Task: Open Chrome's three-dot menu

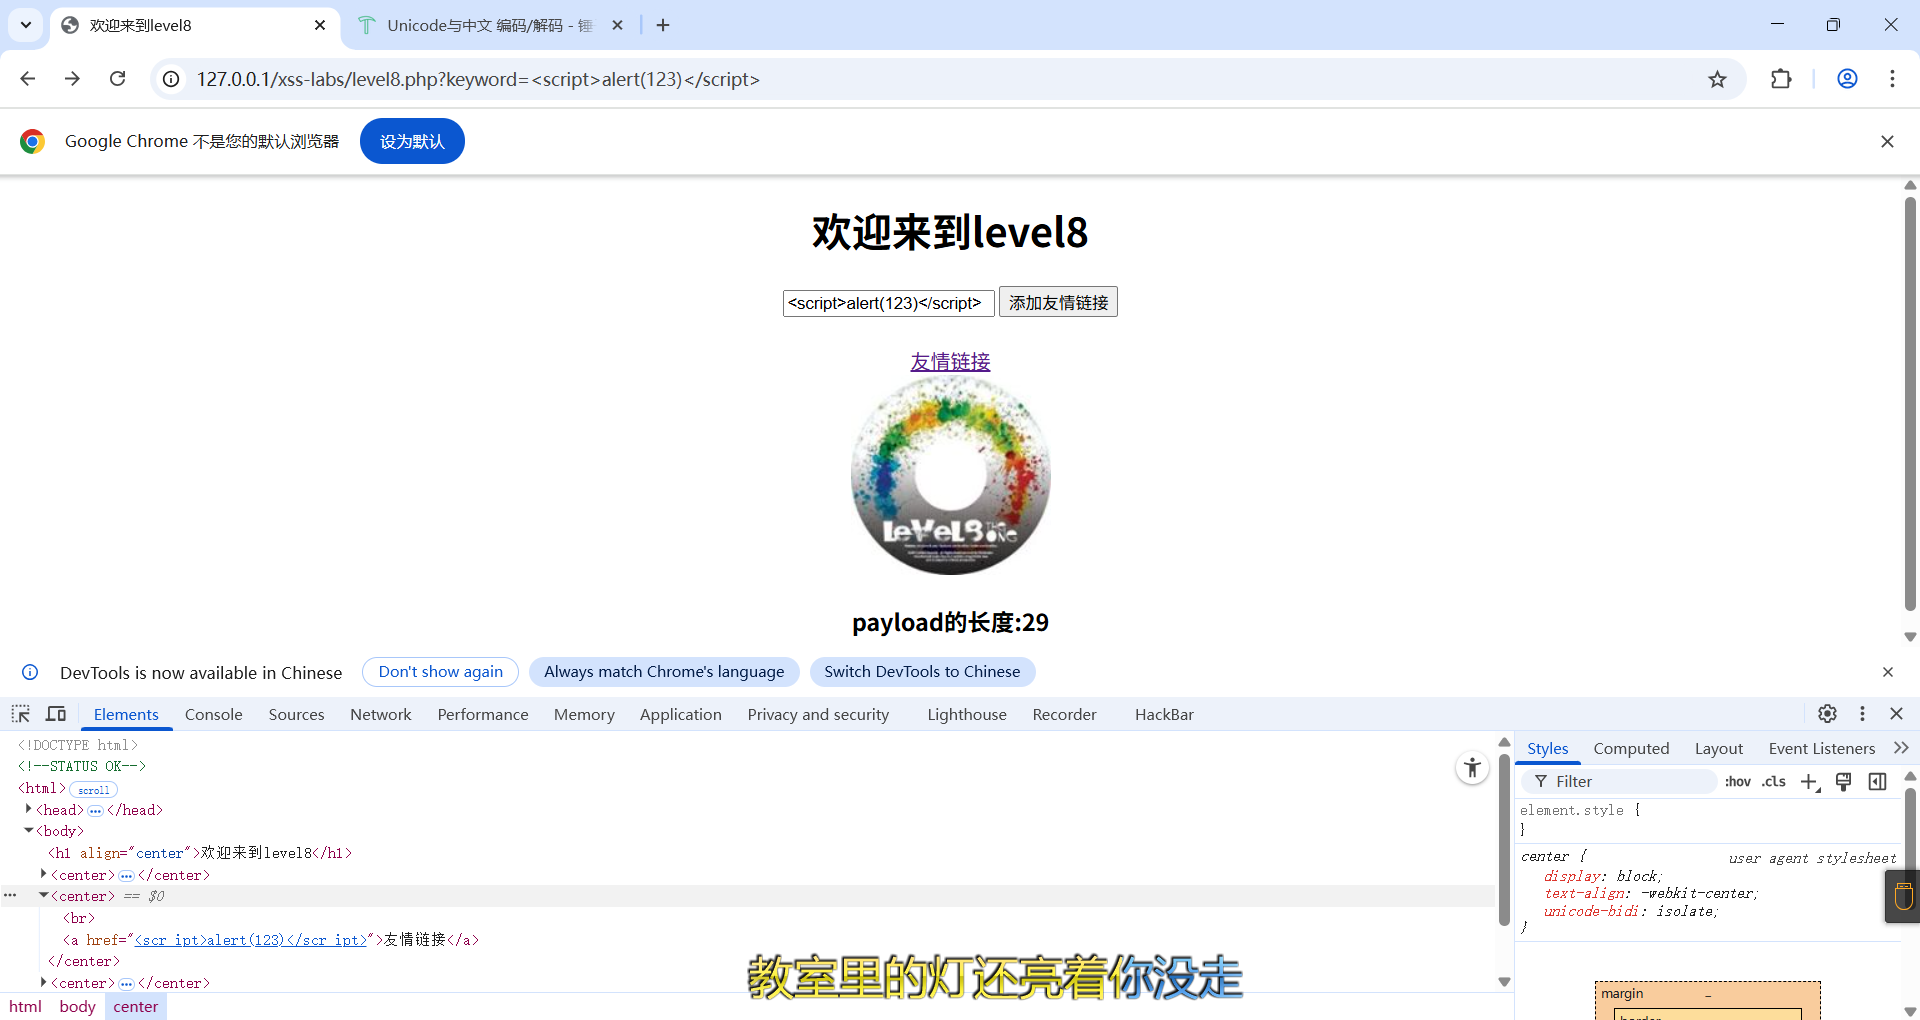Action: (x=1892, y=79)
